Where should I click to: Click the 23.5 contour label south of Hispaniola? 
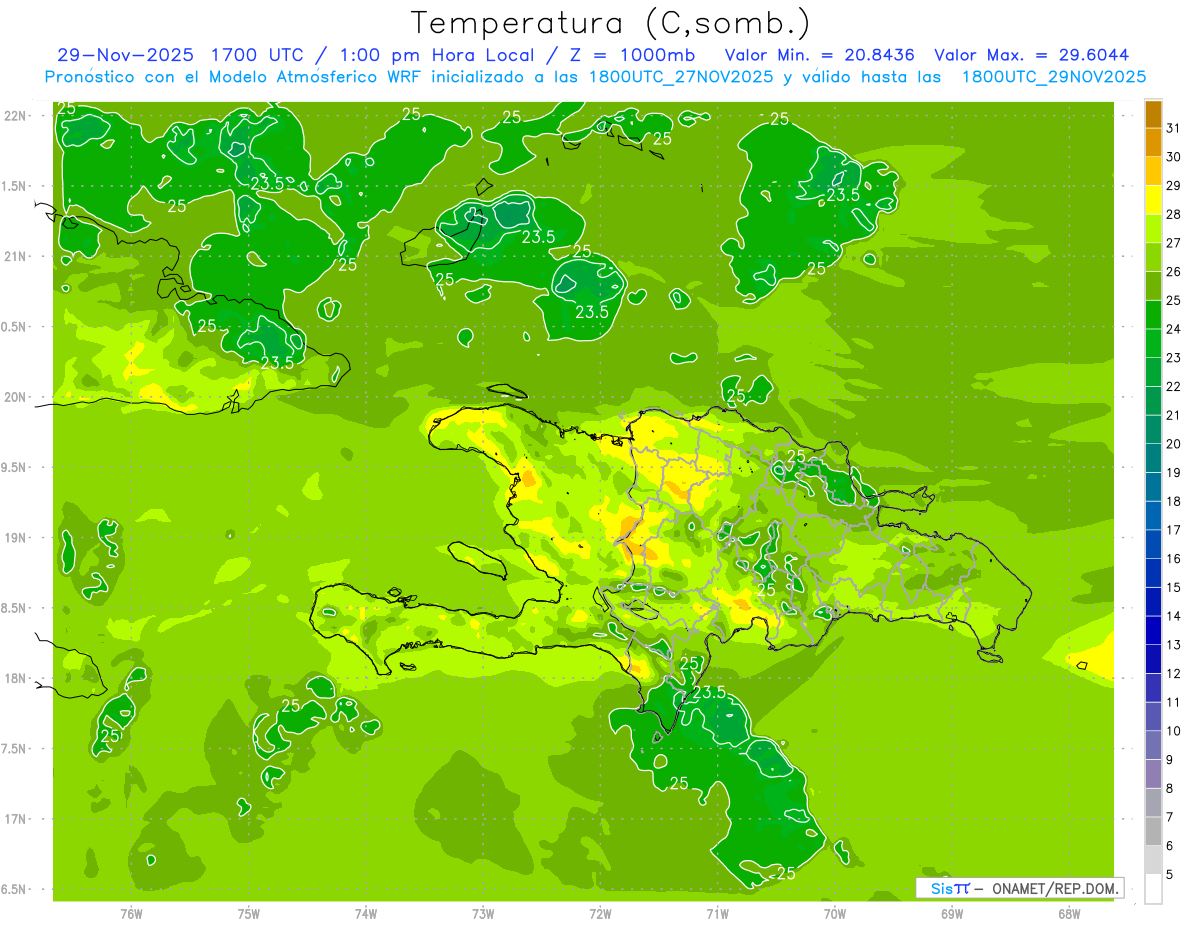(708, 692)
